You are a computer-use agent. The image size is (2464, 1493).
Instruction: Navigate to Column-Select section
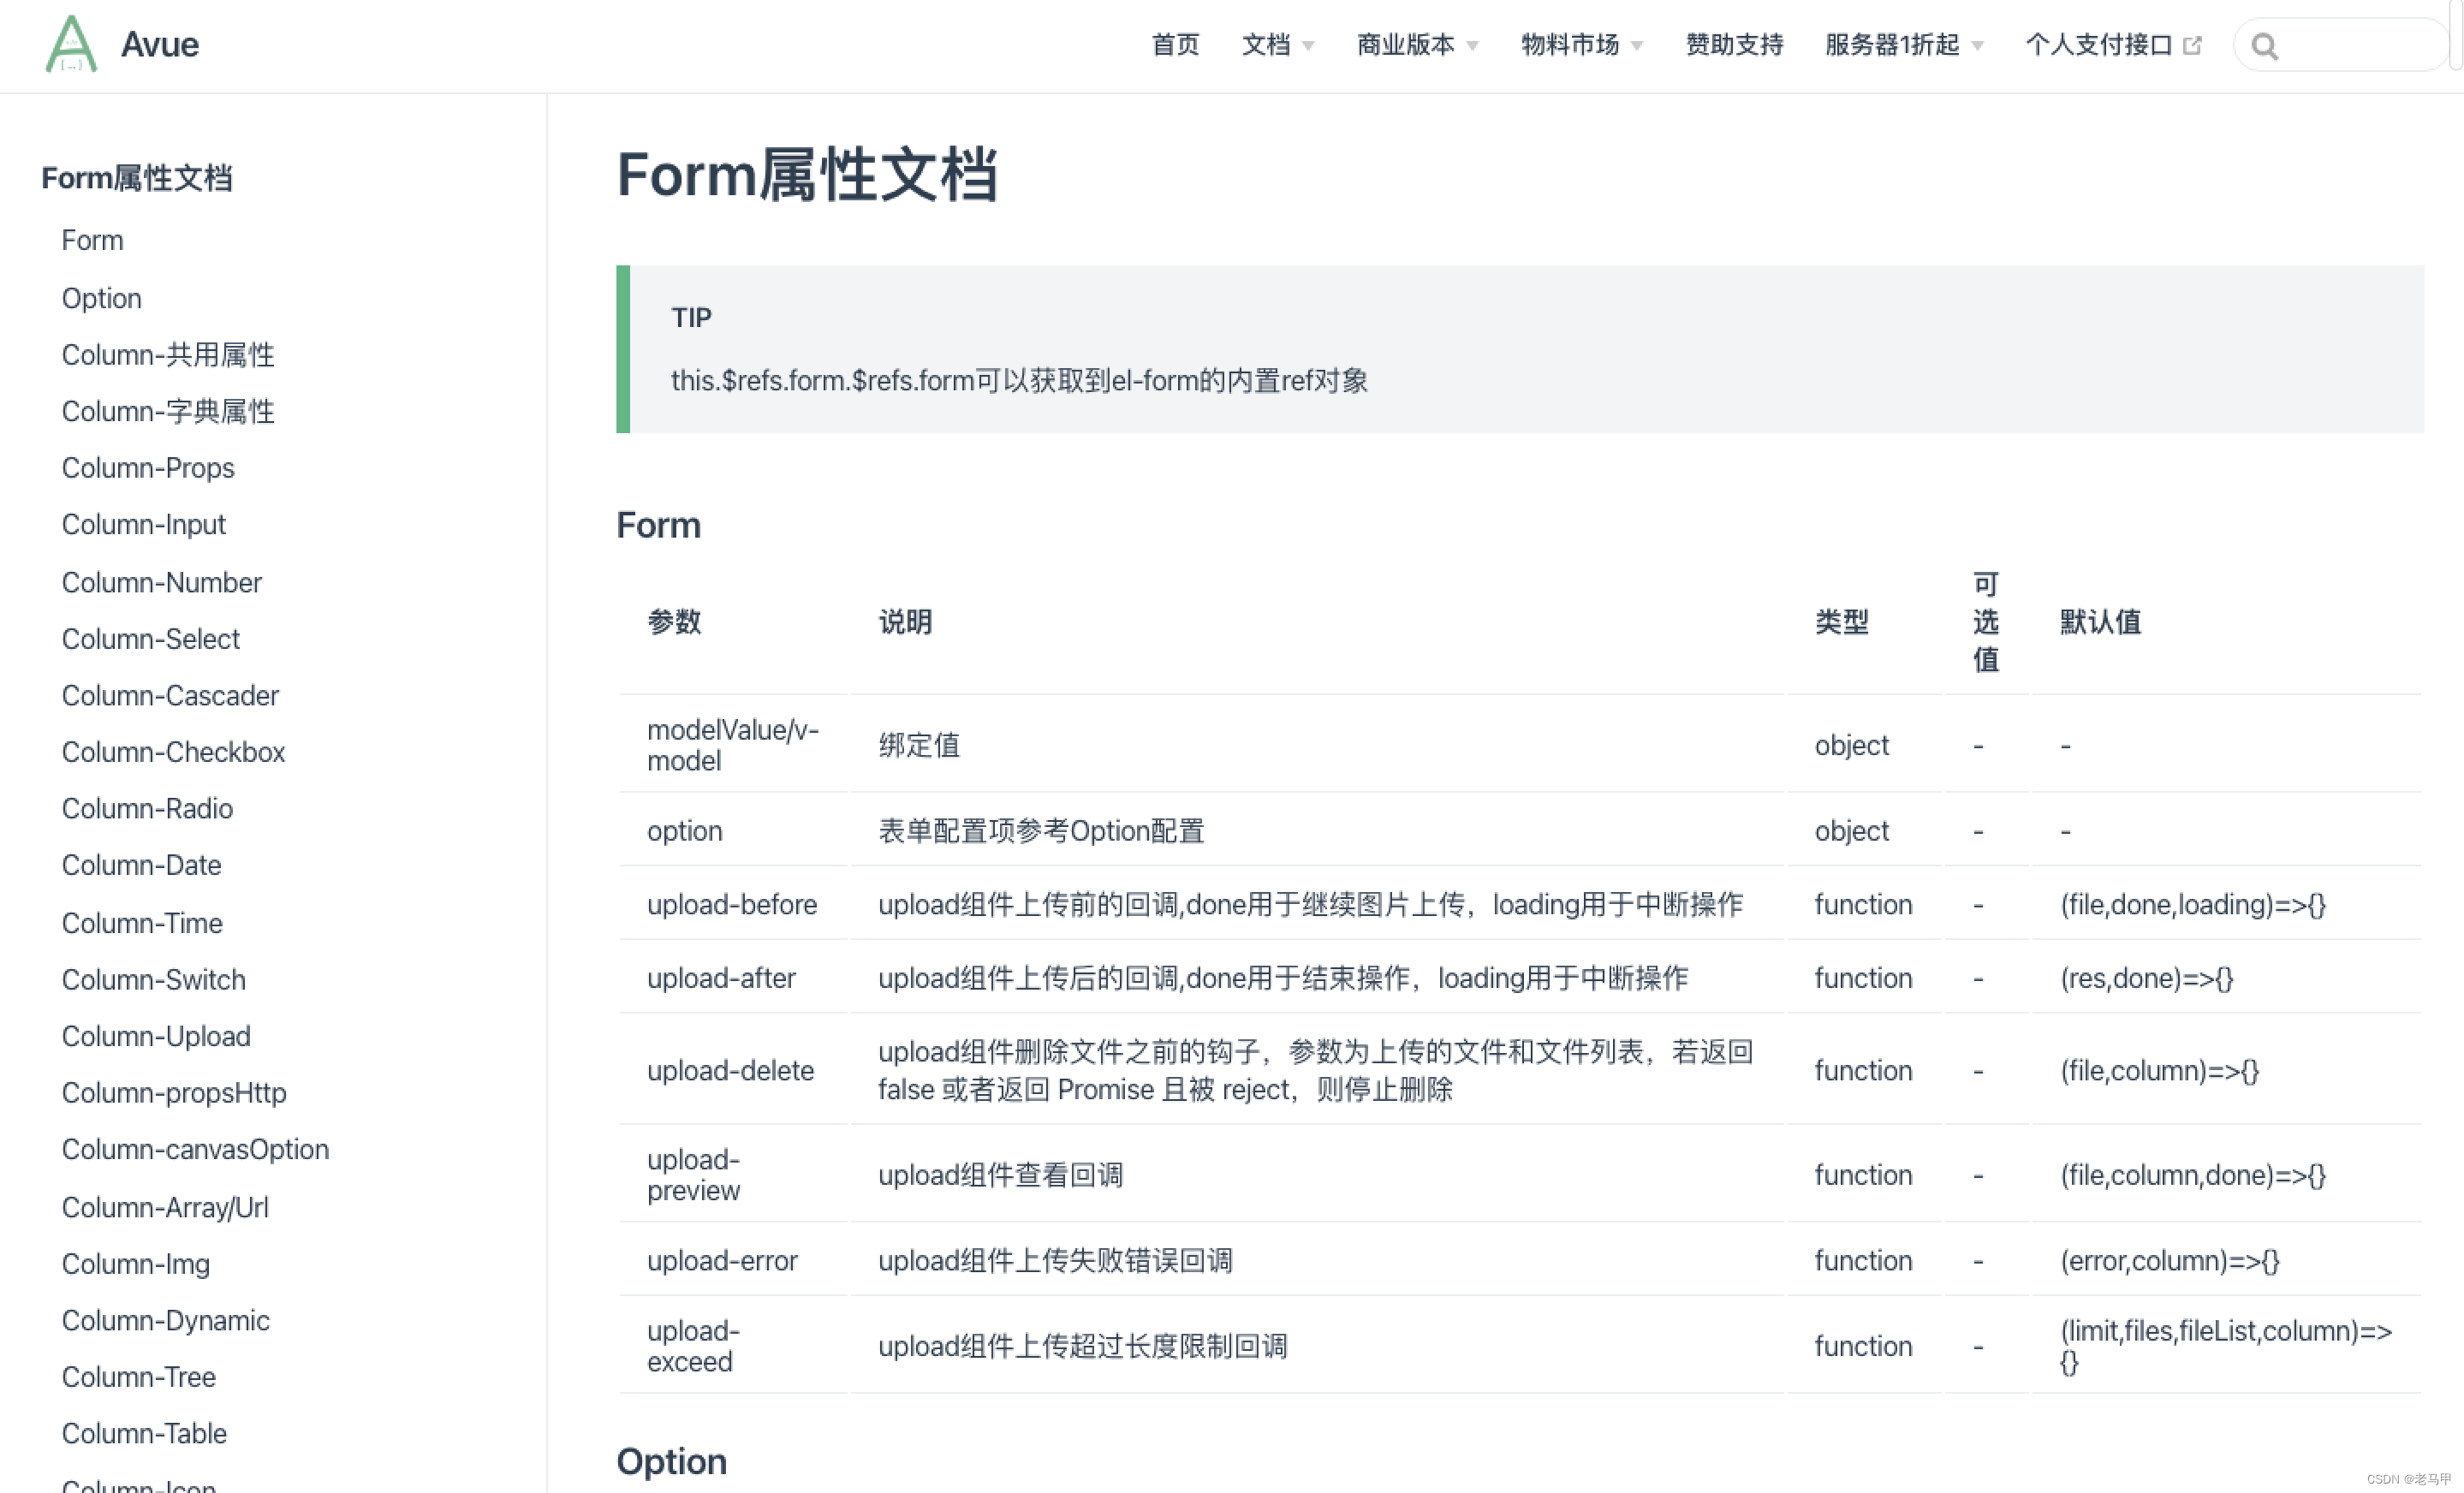pyautogui.click(x=150, y=638)
